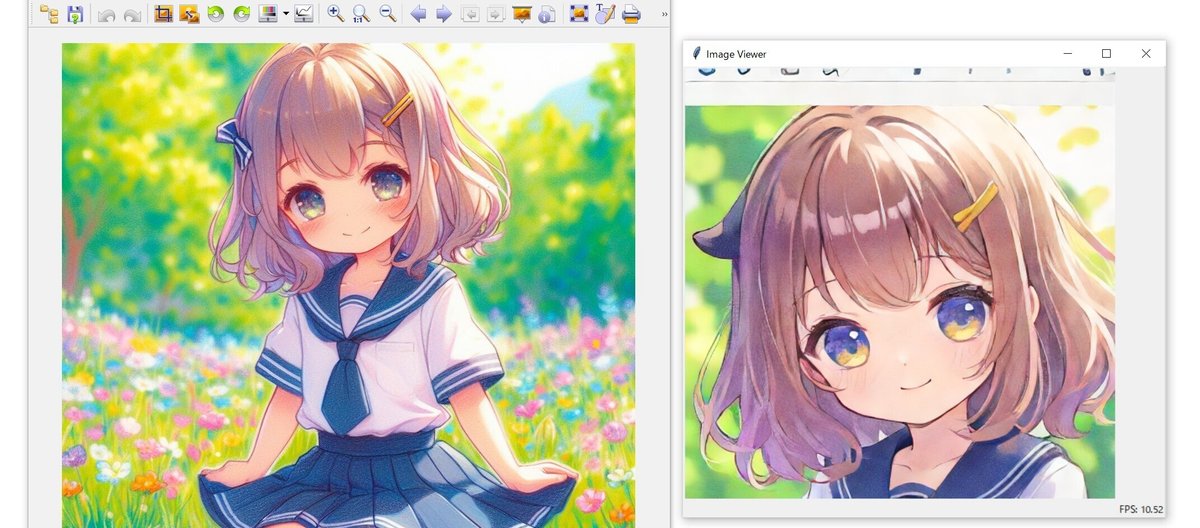Set zoom to 1:1 actual size
This screenshot has height=528, width=1200.
coord(361,14)
